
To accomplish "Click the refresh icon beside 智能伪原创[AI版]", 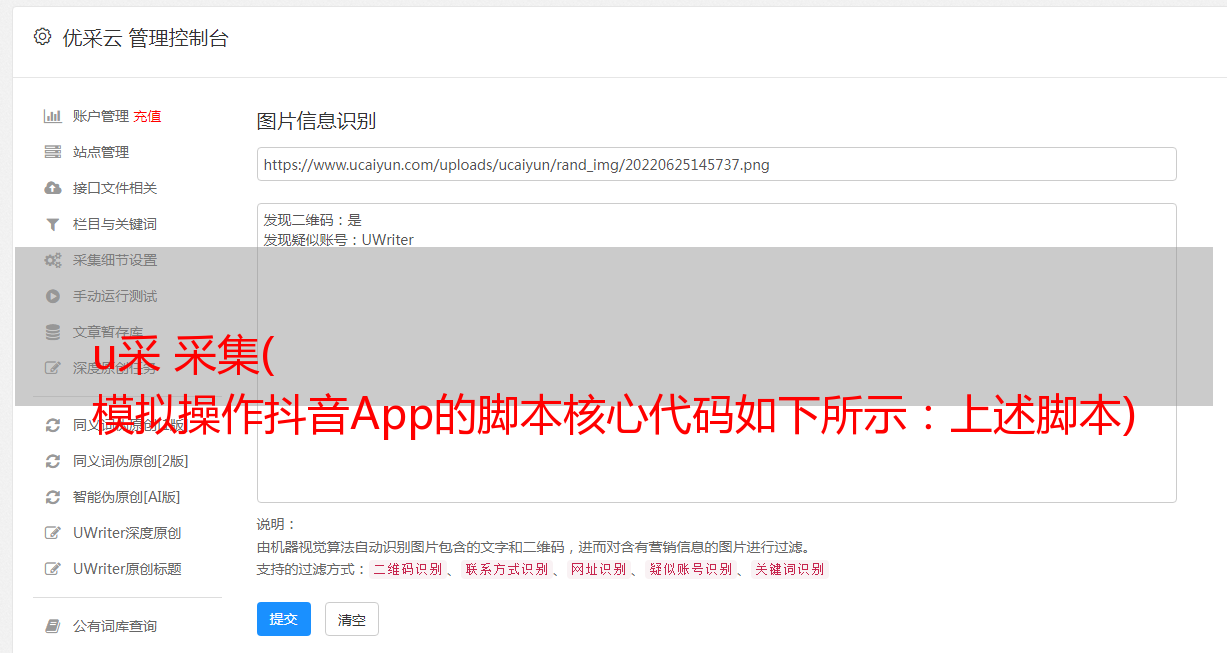I will coord(53,497).
